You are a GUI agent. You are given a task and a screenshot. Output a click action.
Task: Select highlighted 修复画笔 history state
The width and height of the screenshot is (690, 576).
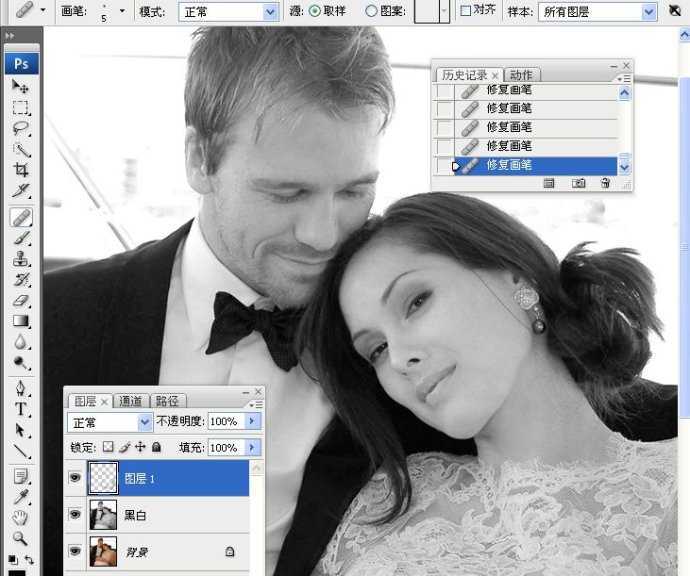pos(536,165)
